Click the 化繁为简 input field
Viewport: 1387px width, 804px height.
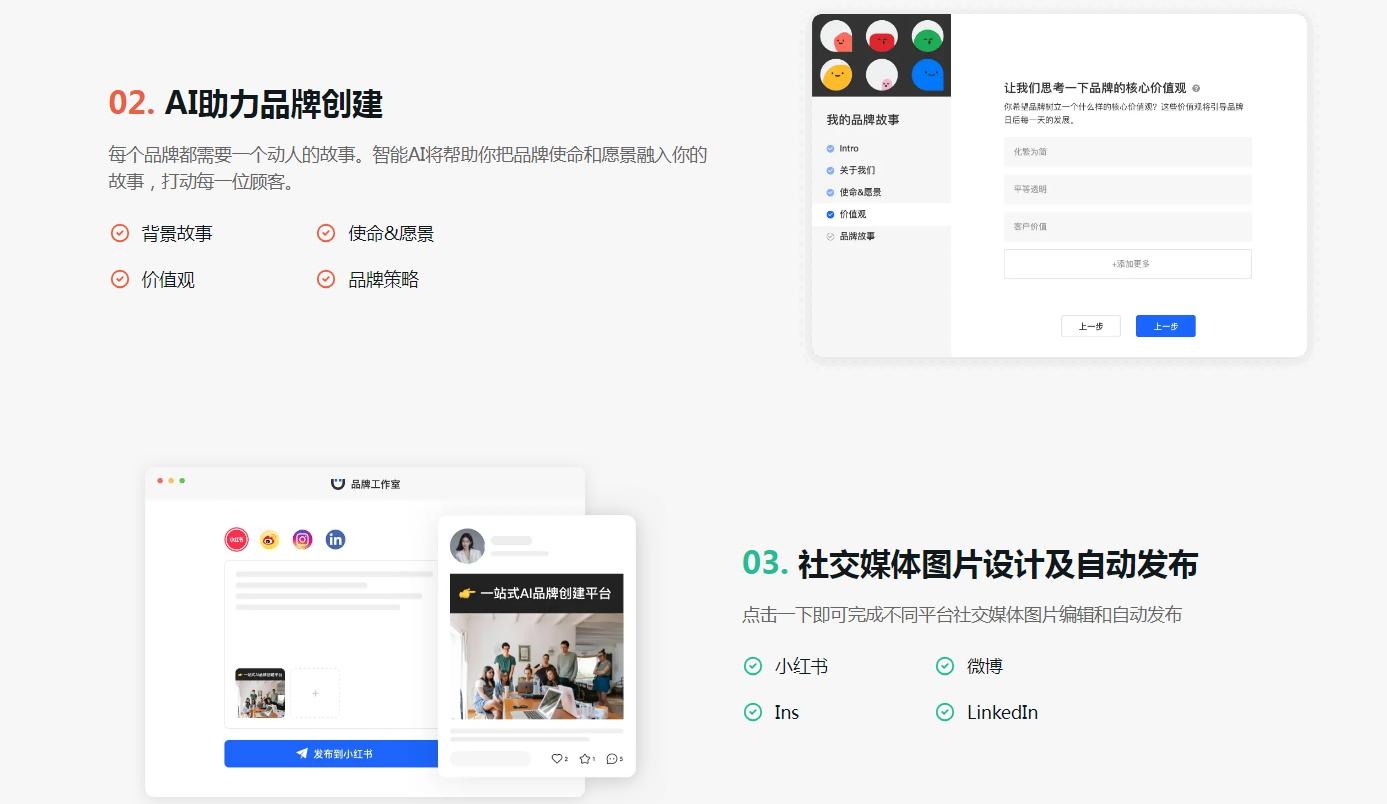[1128, 152]
